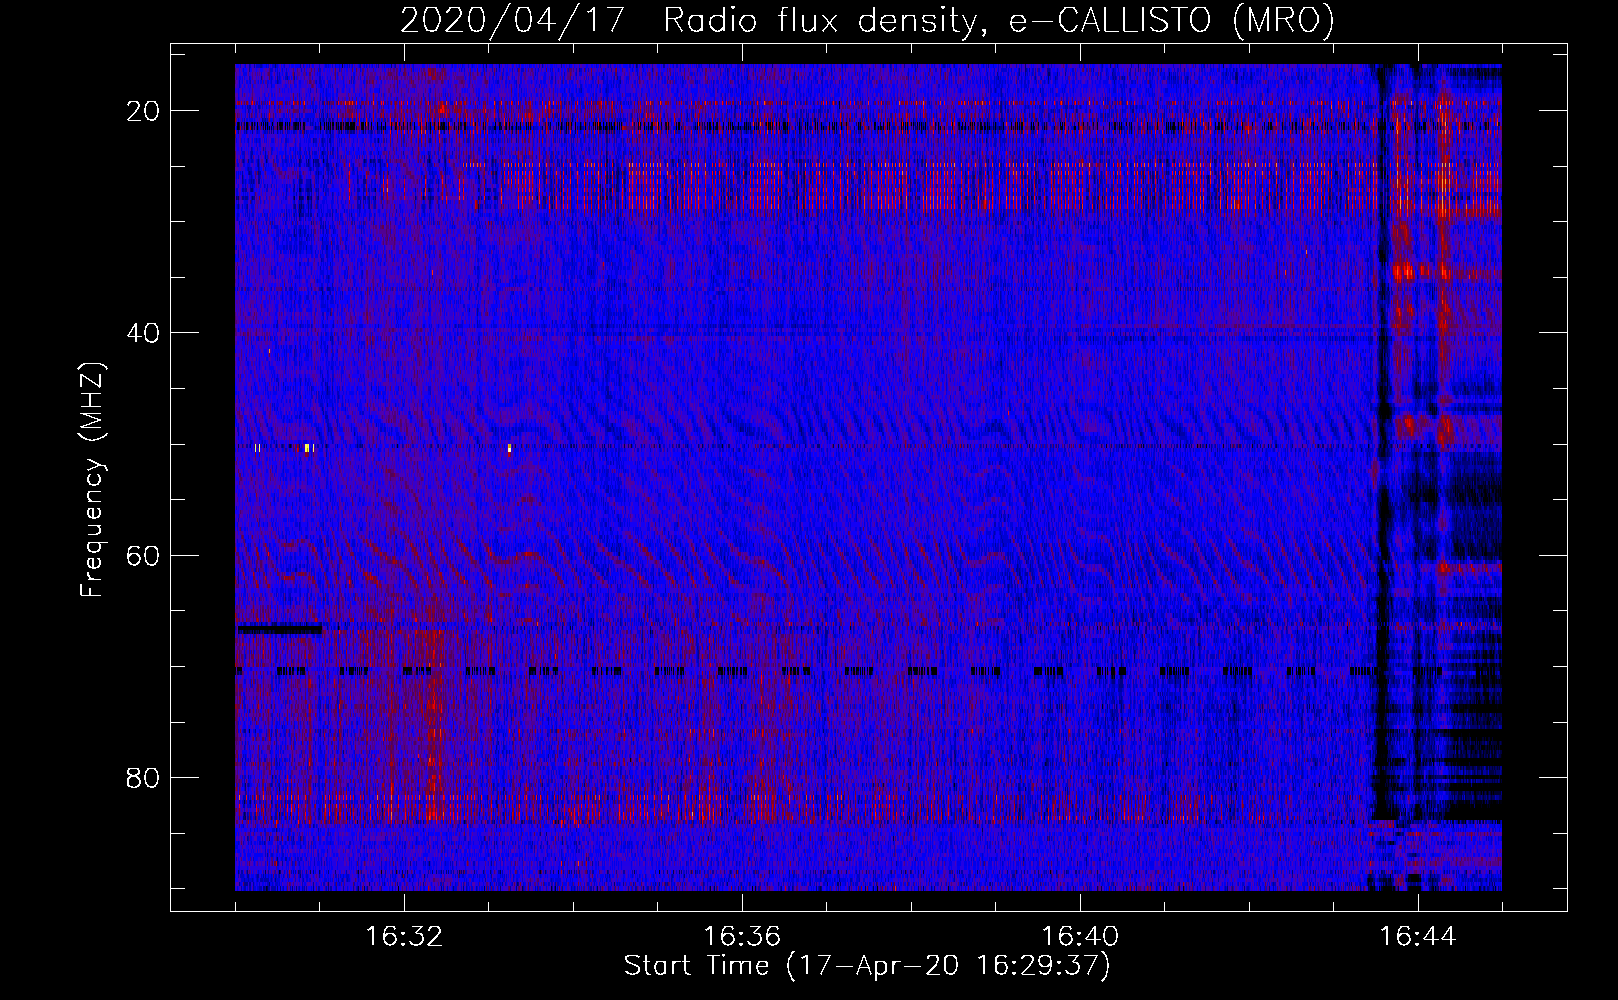Click the 'Start Time (17-Apr-20 16:29:37)' label

pos(867,966)
